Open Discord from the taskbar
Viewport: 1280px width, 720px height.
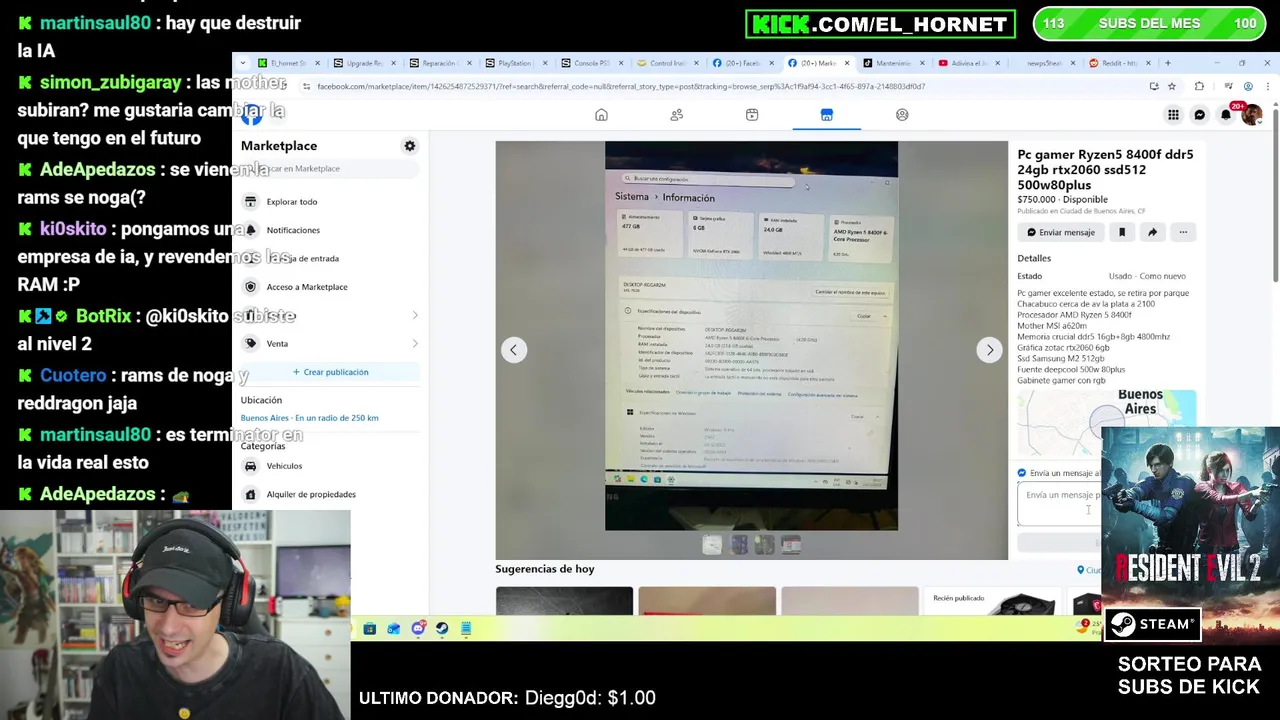pyautogui.click(x=418, y=628)
